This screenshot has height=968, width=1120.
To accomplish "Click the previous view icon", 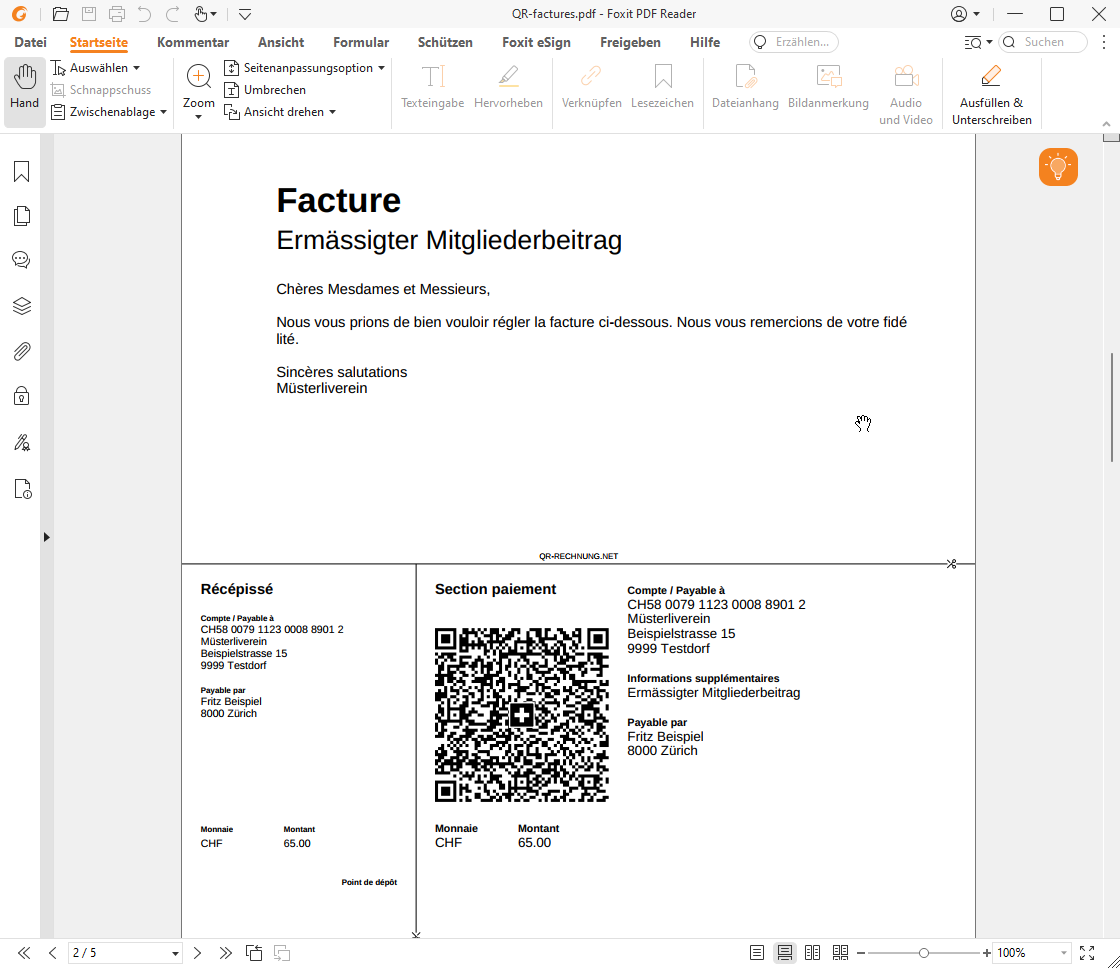I will pos(254,952).
